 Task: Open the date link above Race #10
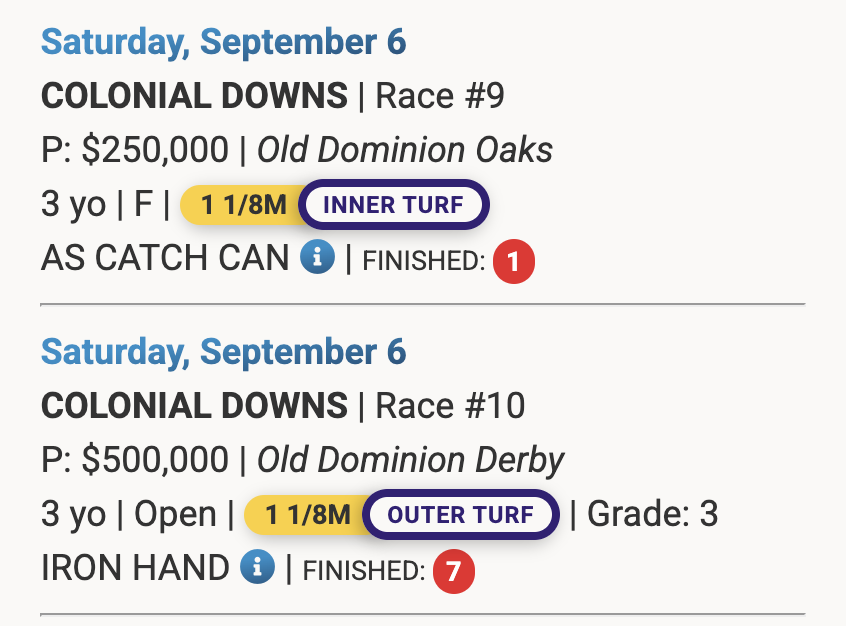[x=223, y=352]
